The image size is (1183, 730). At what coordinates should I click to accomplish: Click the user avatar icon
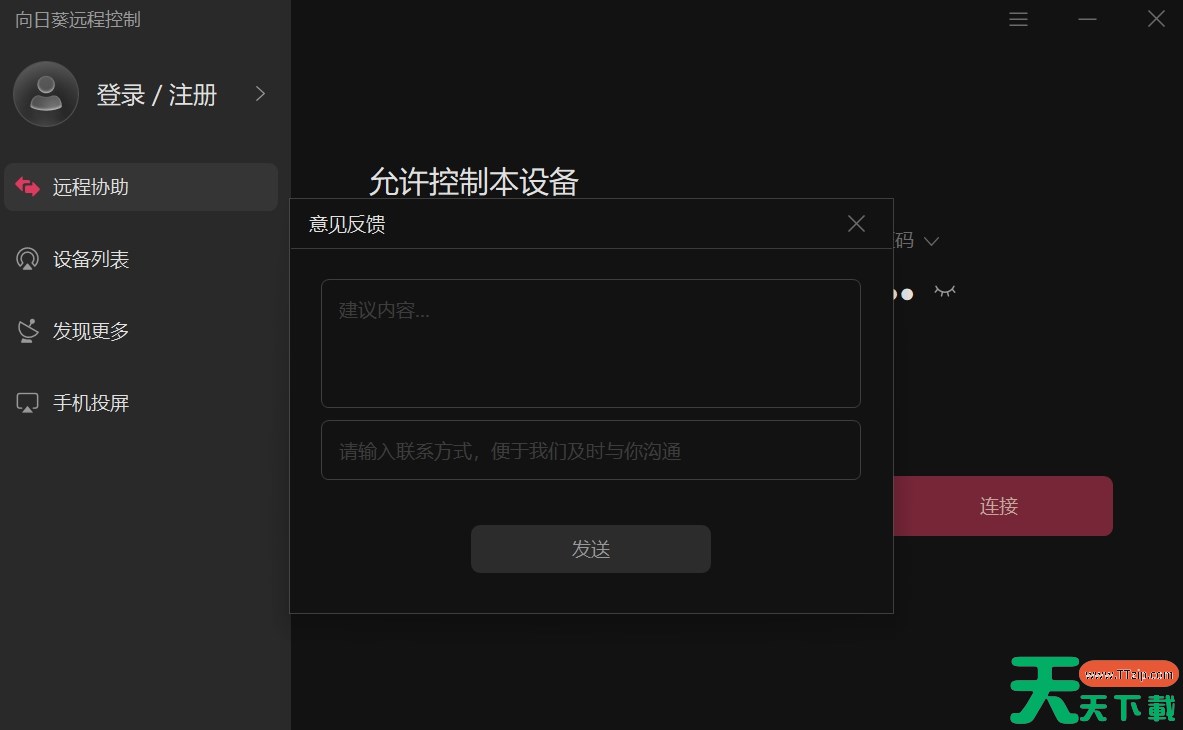point(46,94)
